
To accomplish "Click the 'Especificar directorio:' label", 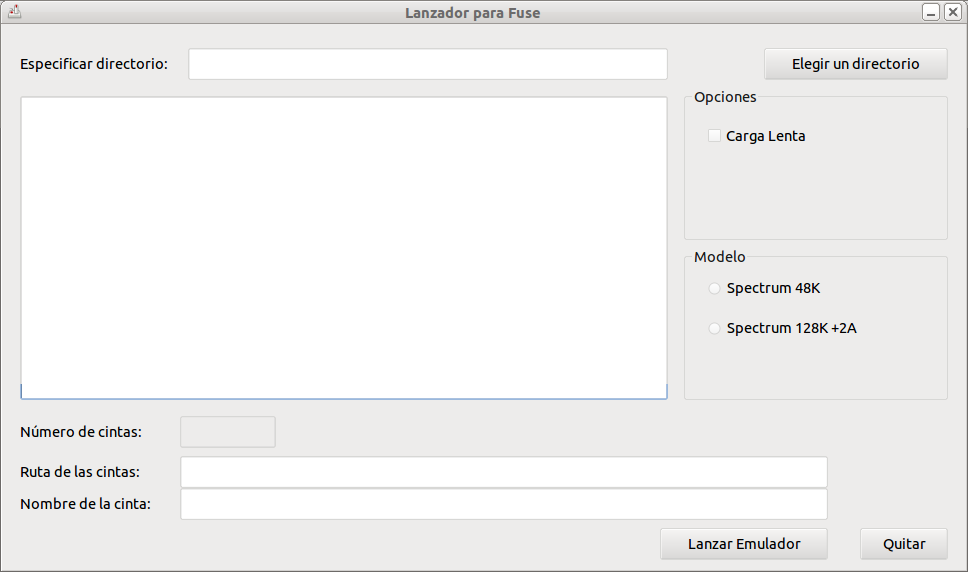I will (94, 64).
